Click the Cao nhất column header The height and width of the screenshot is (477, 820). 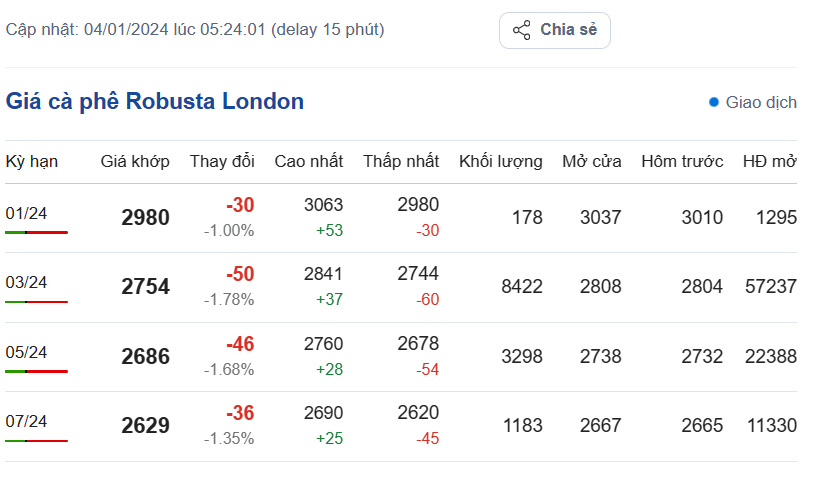point(309,161)
